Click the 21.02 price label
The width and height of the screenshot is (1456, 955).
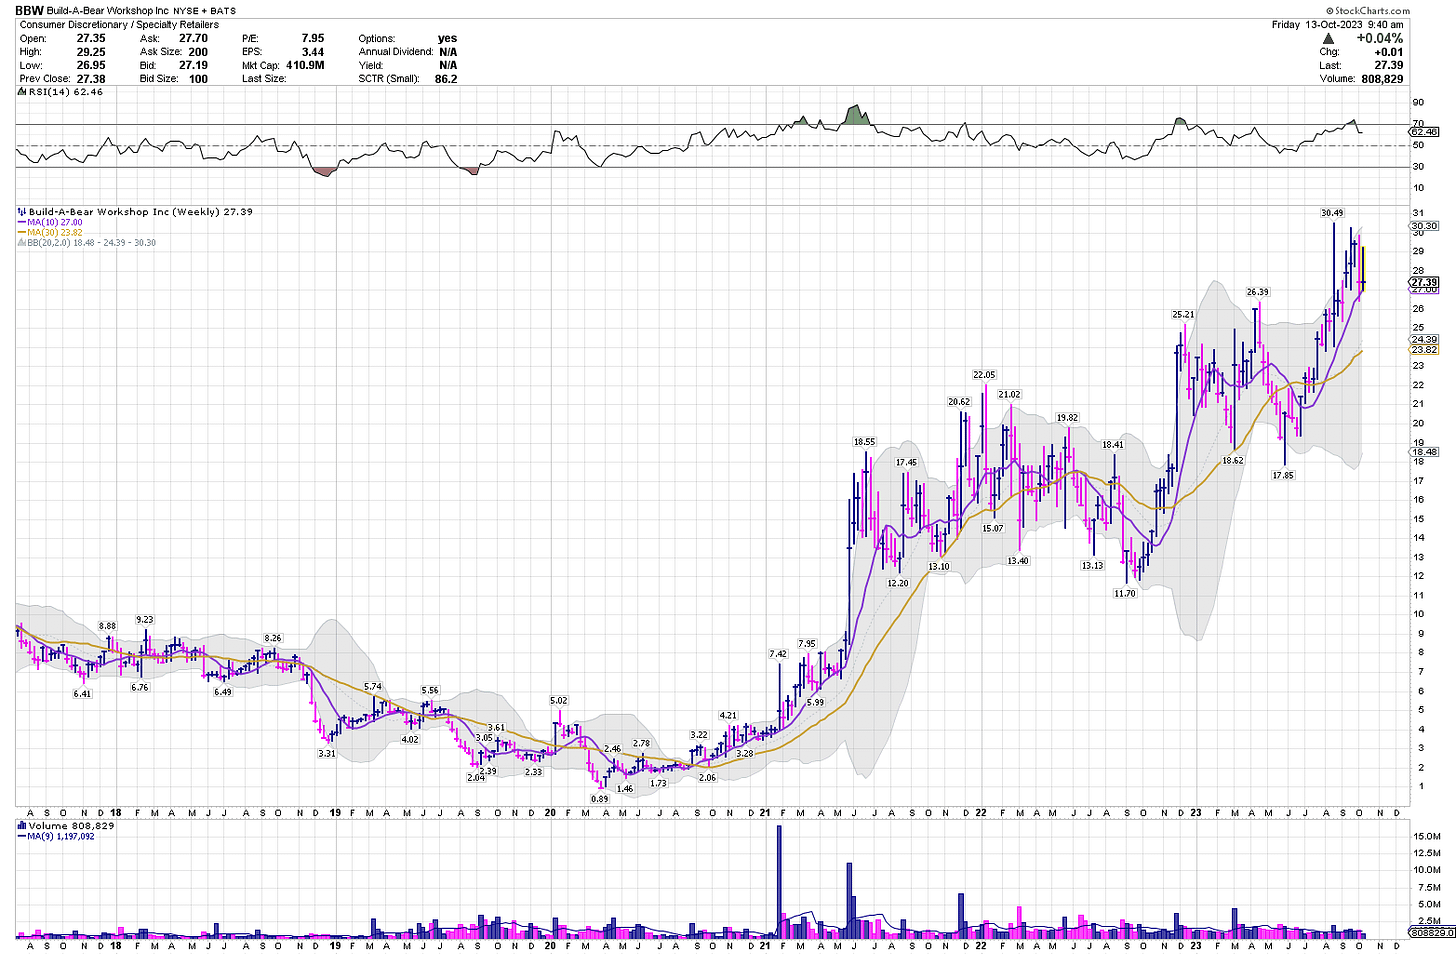click(x=1010, y=394)
